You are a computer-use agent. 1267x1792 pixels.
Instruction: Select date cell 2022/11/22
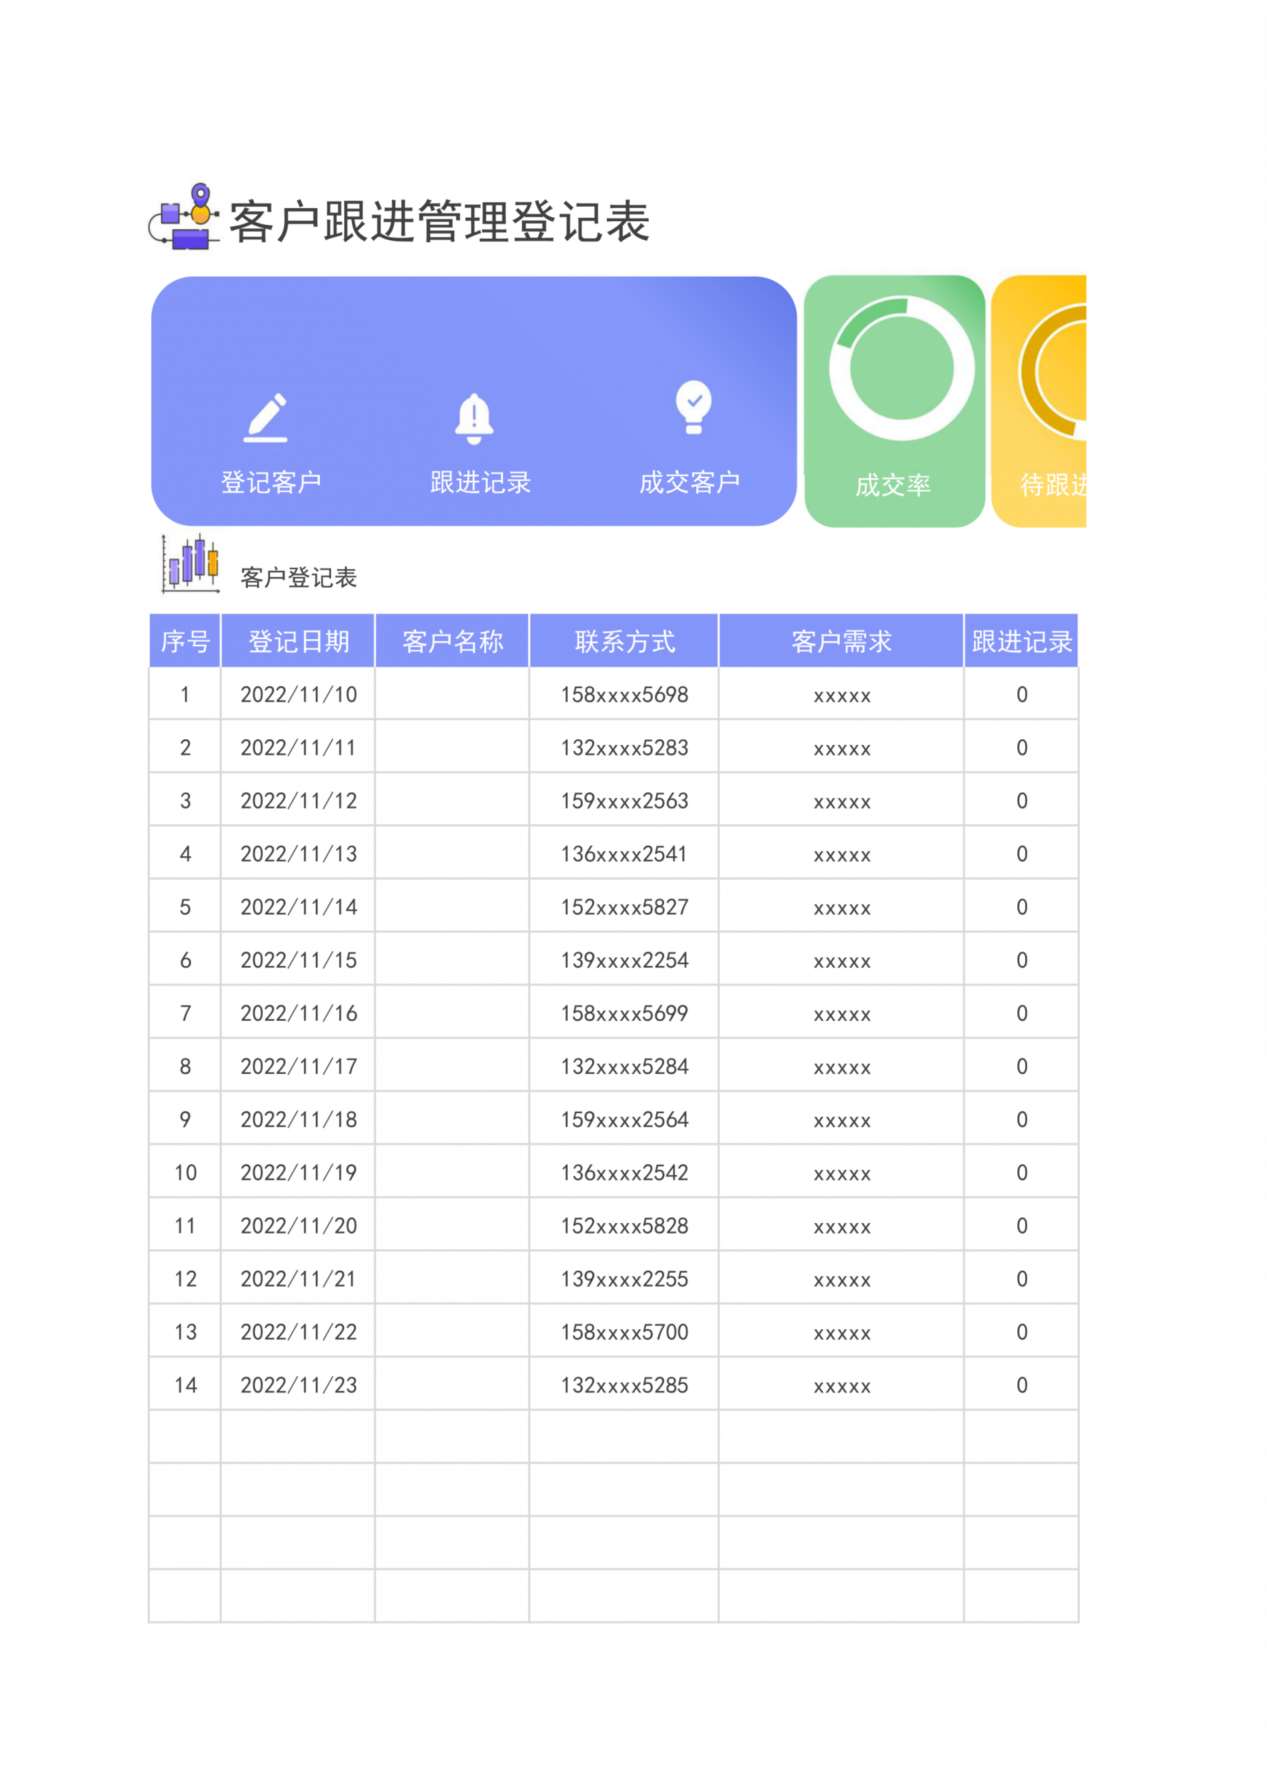pyautogui.click(x=298, y=1330)
